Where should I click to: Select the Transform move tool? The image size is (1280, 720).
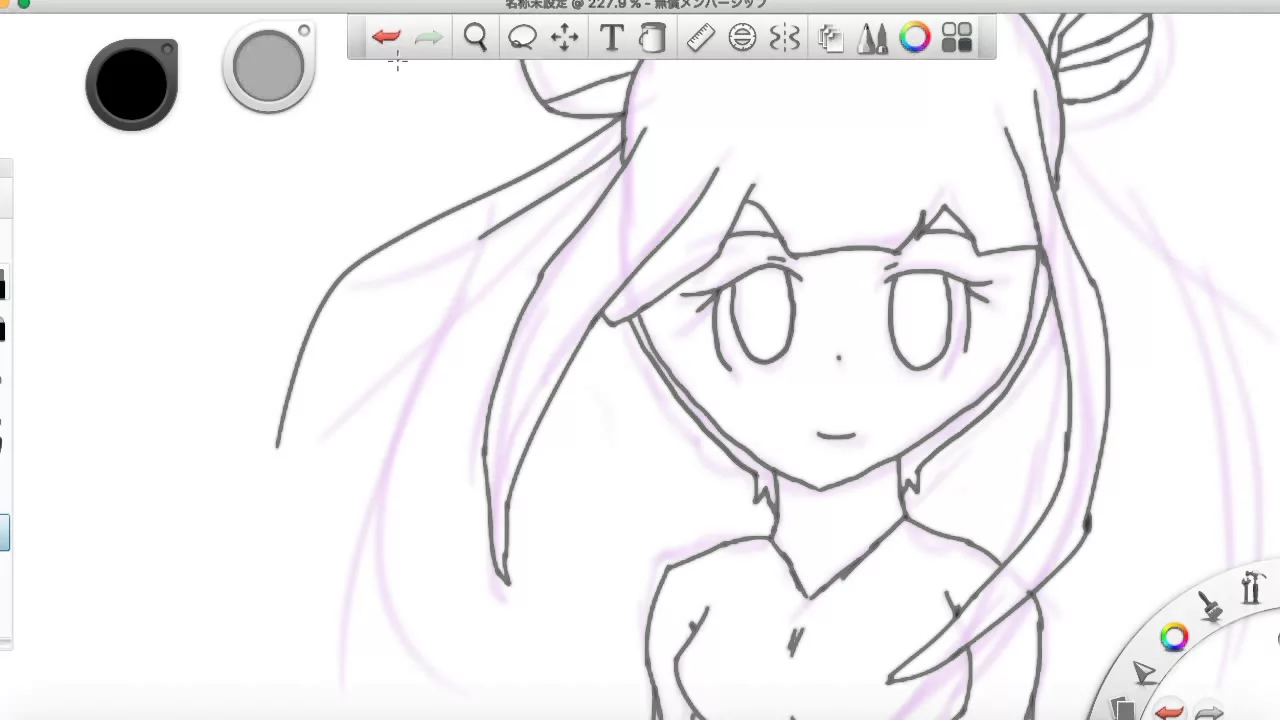tap(565, 38)
